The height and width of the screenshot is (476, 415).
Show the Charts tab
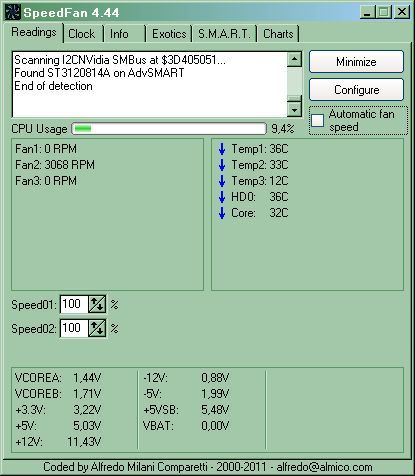[278, 34]
